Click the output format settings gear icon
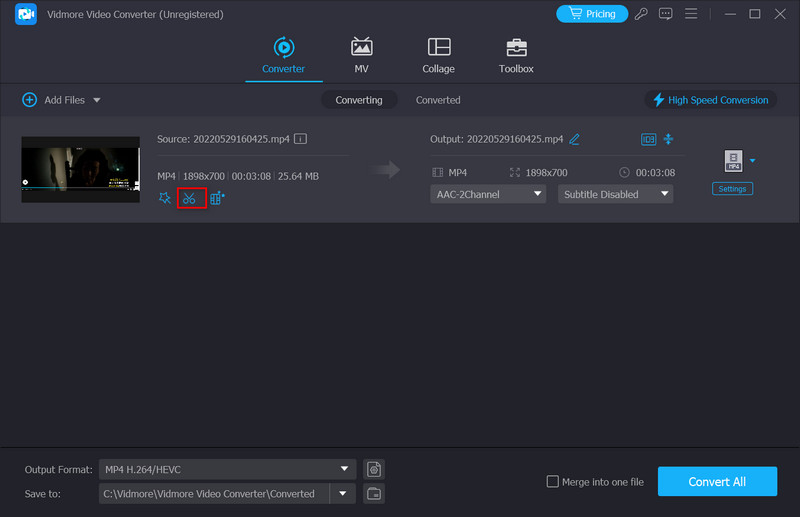This screenshot has width=800, height=517. [374, 469]
